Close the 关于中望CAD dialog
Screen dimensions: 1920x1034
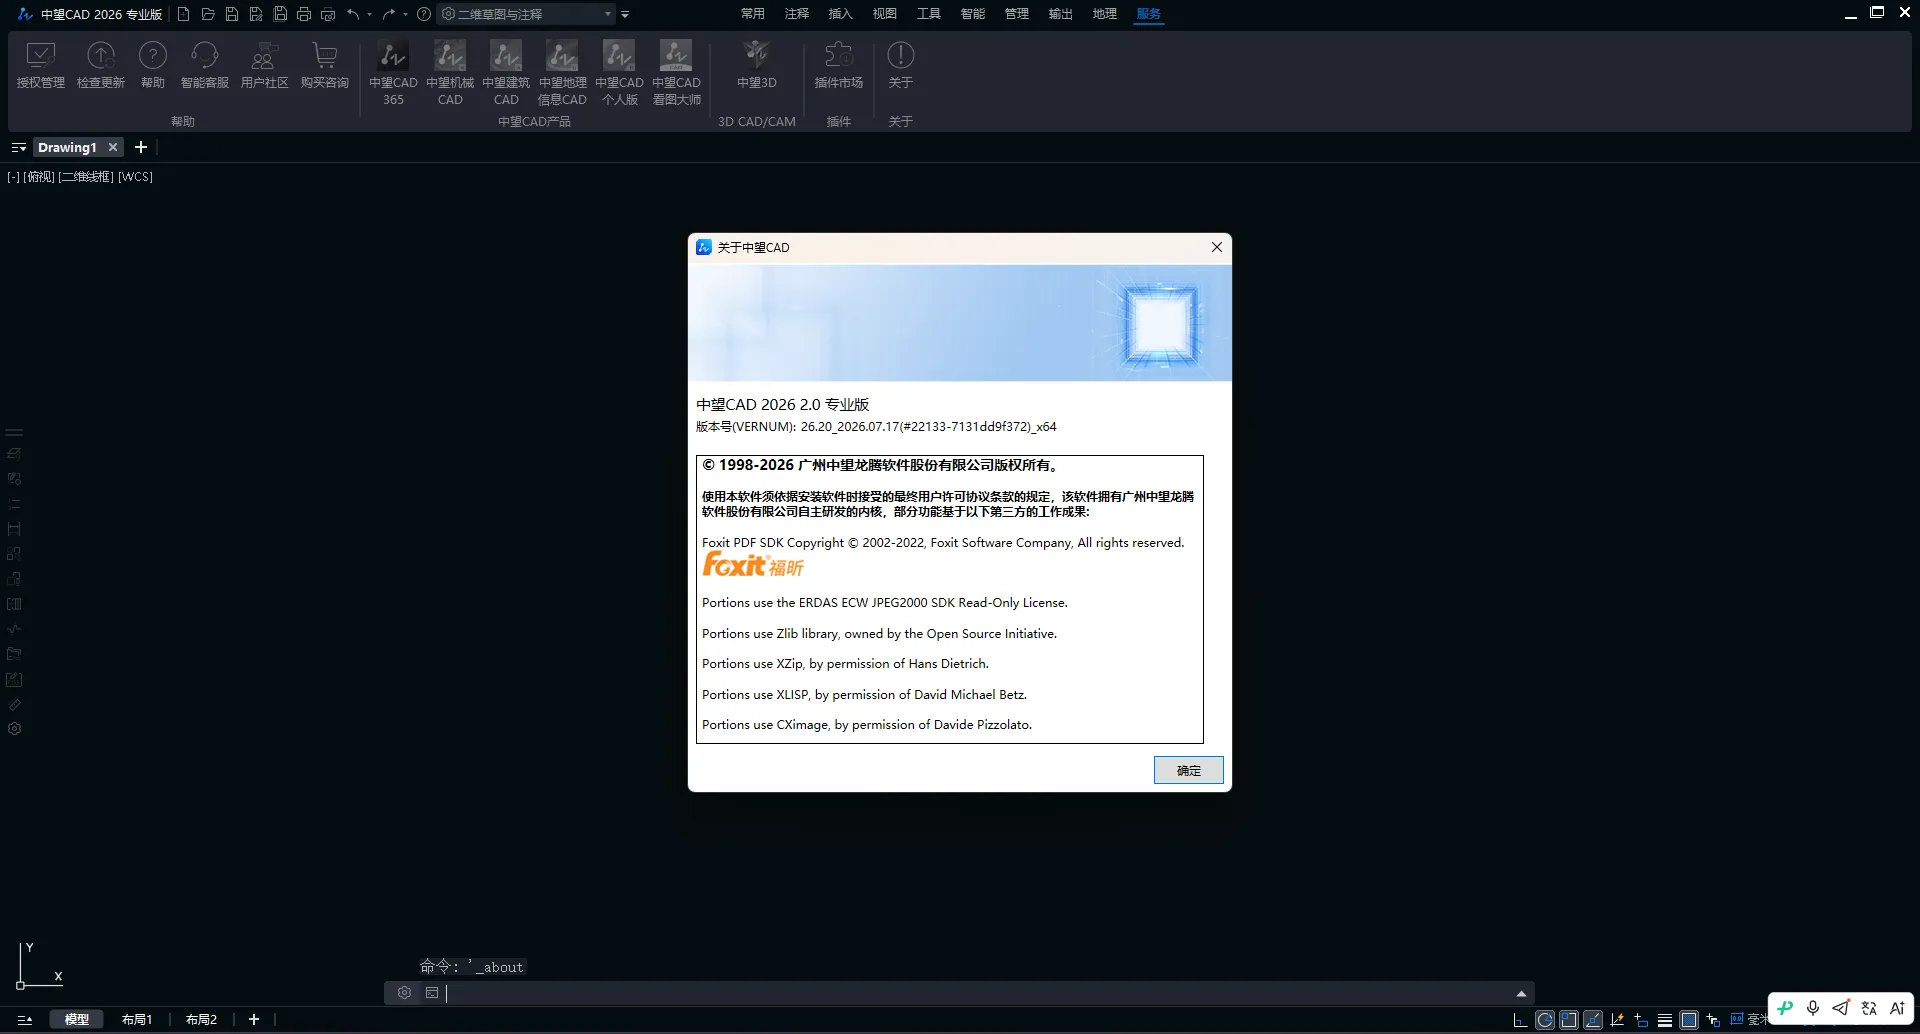[1217, 247]
